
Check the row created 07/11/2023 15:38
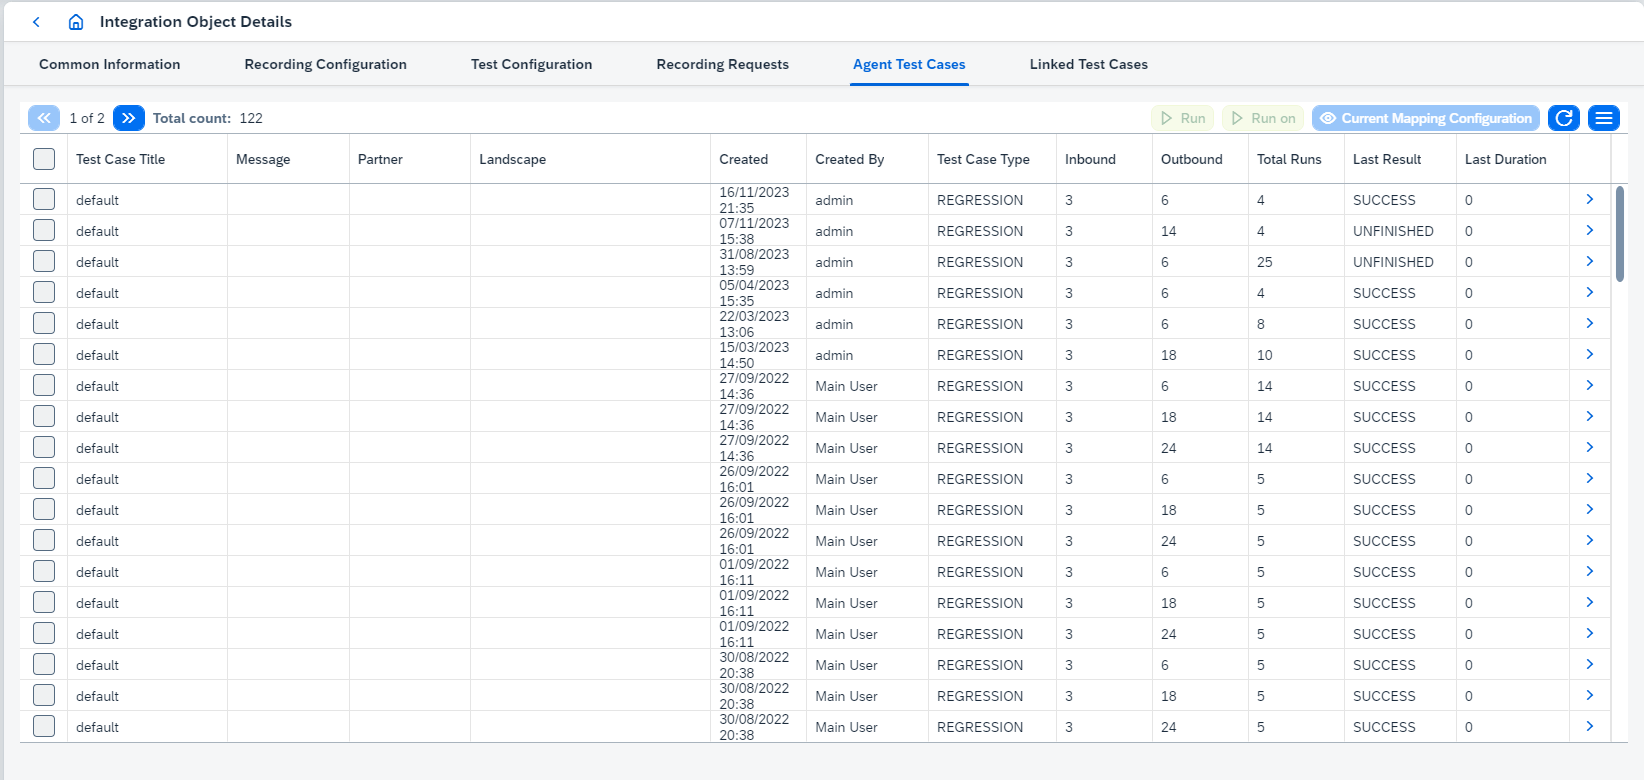[44, 230]
